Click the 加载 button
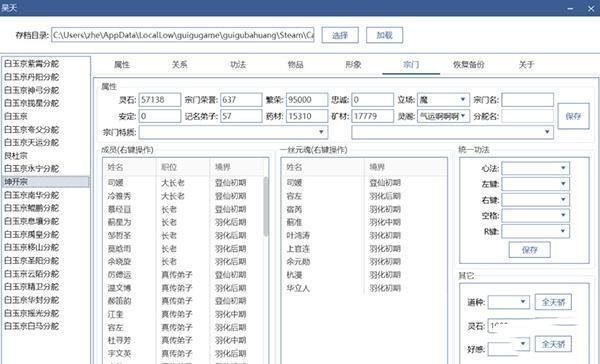600x364 pixels. [384, 35]
